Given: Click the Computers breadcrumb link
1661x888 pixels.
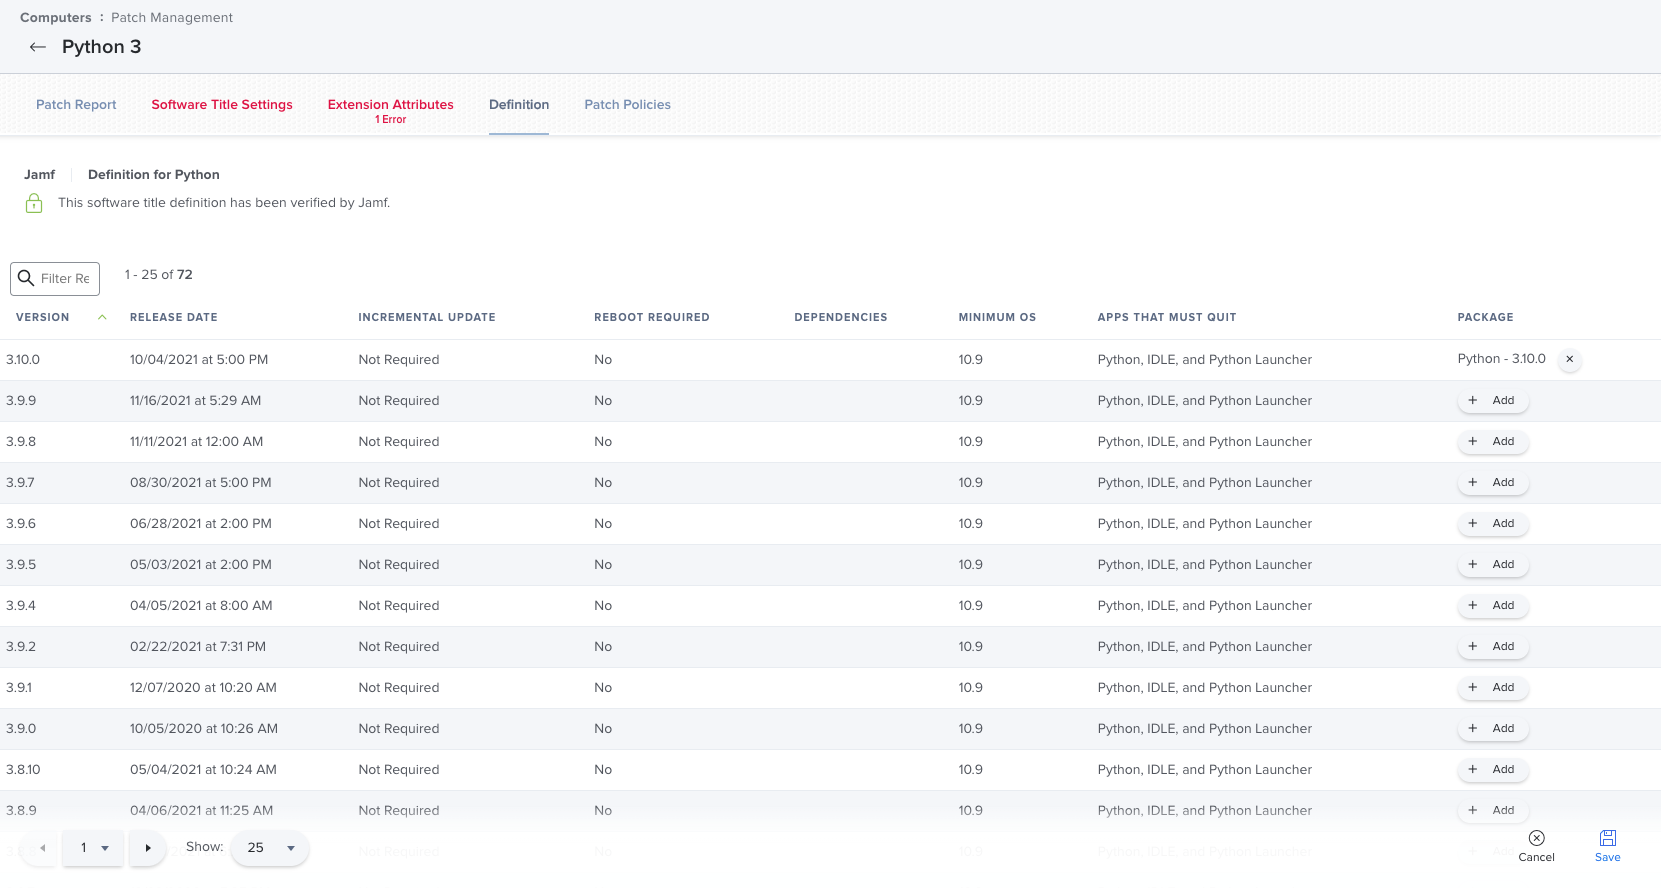Looking at the screenshot, I should (x=56, y=18).
